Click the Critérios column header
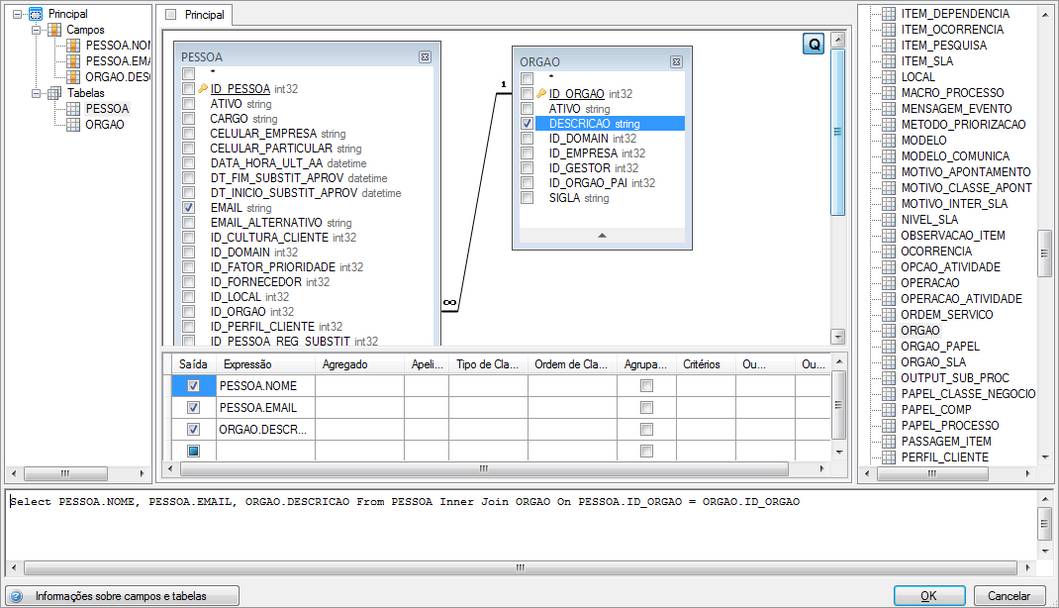 [x=706, y=364]
